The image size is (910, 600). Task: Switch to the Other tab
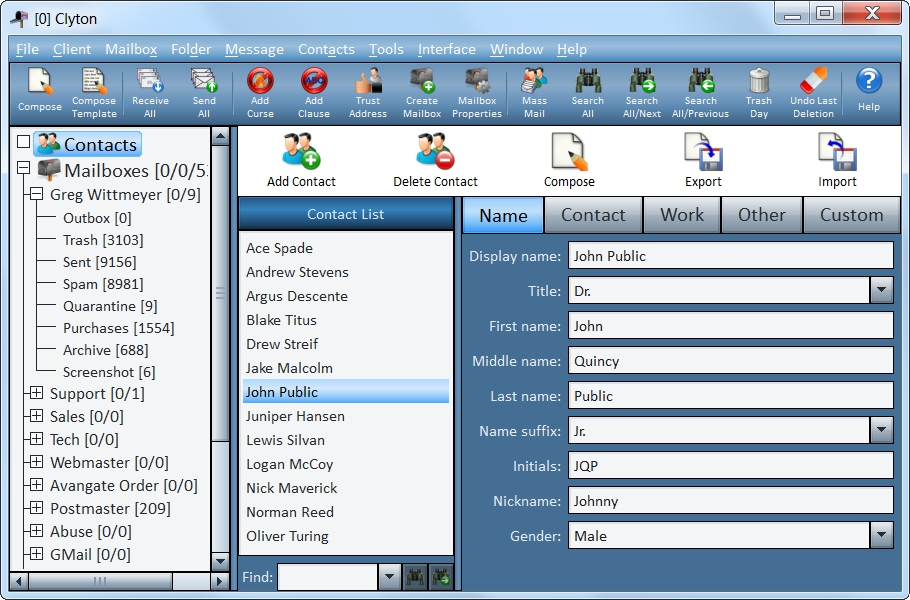pos(761,215)
